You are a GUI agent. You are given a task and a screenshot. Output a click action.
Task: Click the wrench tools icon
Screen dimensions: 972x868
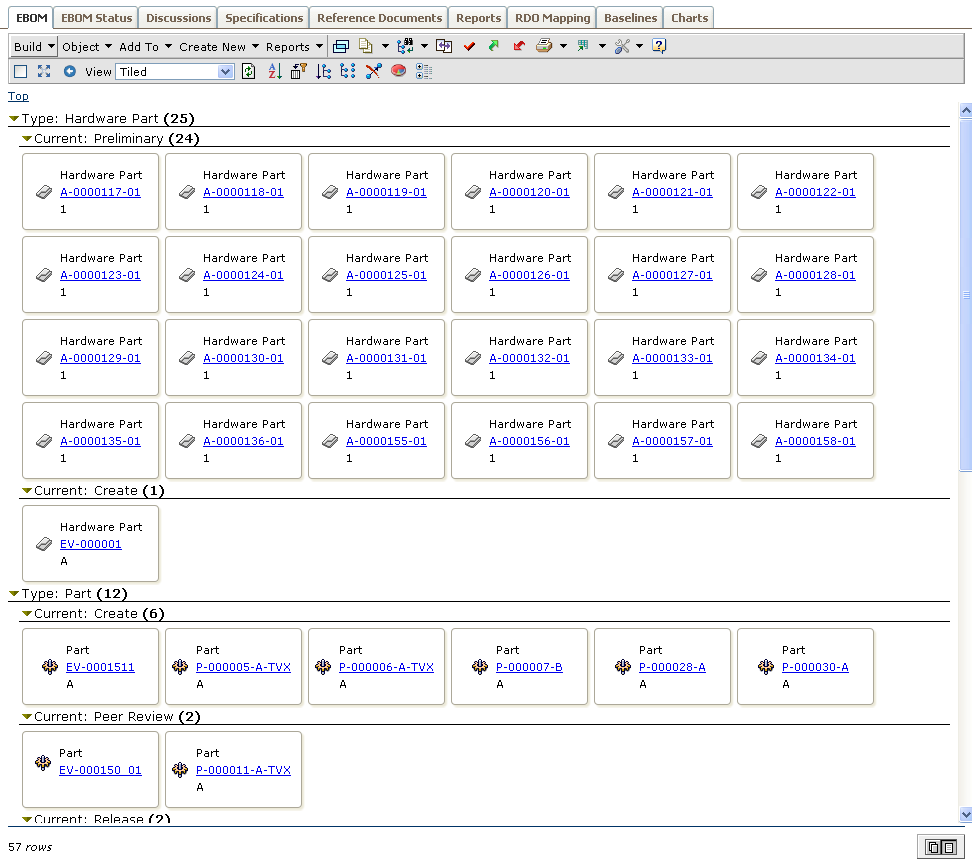coord(622,46)
